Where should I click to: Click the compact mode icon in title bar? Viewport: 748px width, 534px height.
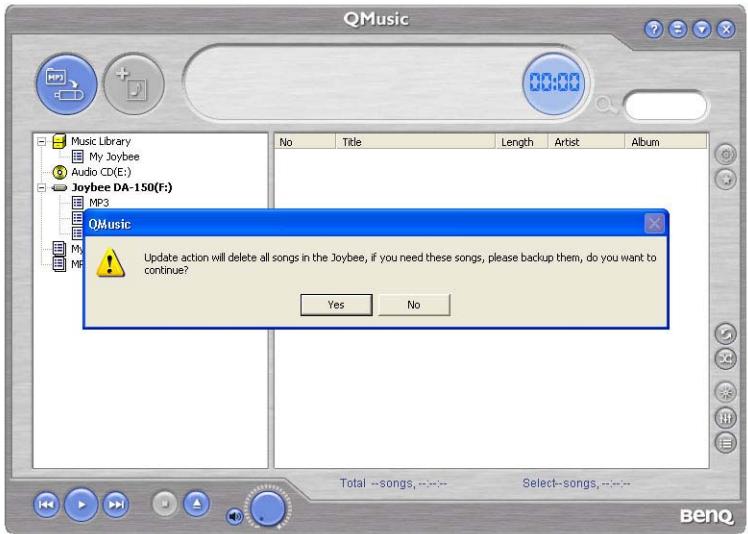677,29
